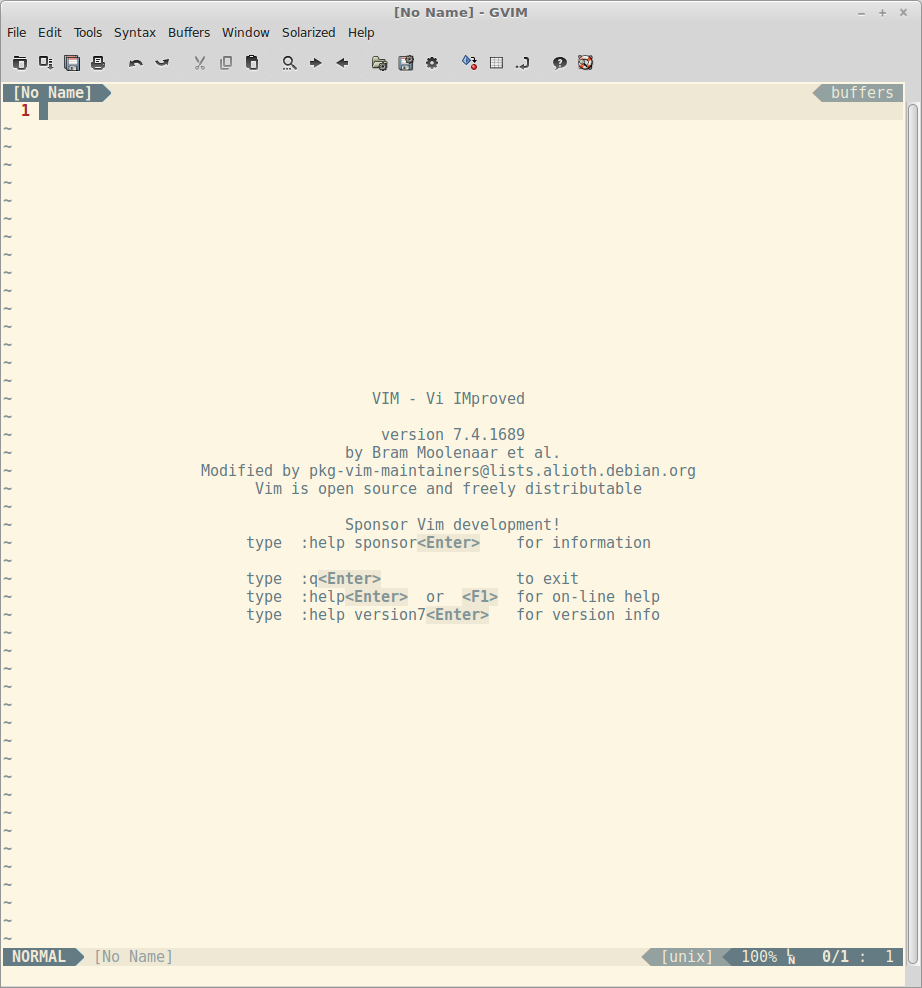The image size is (922, 988).
Task: Click the buffers label in the tabline
Action: click(861, 93)
